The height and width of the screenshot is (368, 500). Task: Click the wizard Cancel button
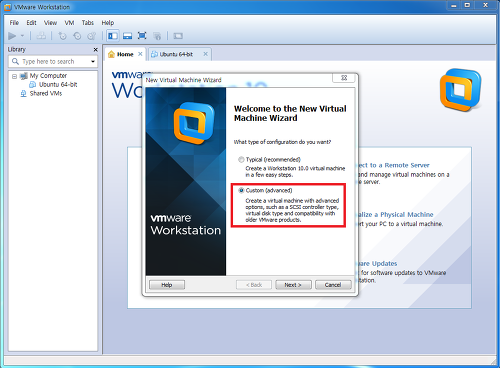coord(333,285)
